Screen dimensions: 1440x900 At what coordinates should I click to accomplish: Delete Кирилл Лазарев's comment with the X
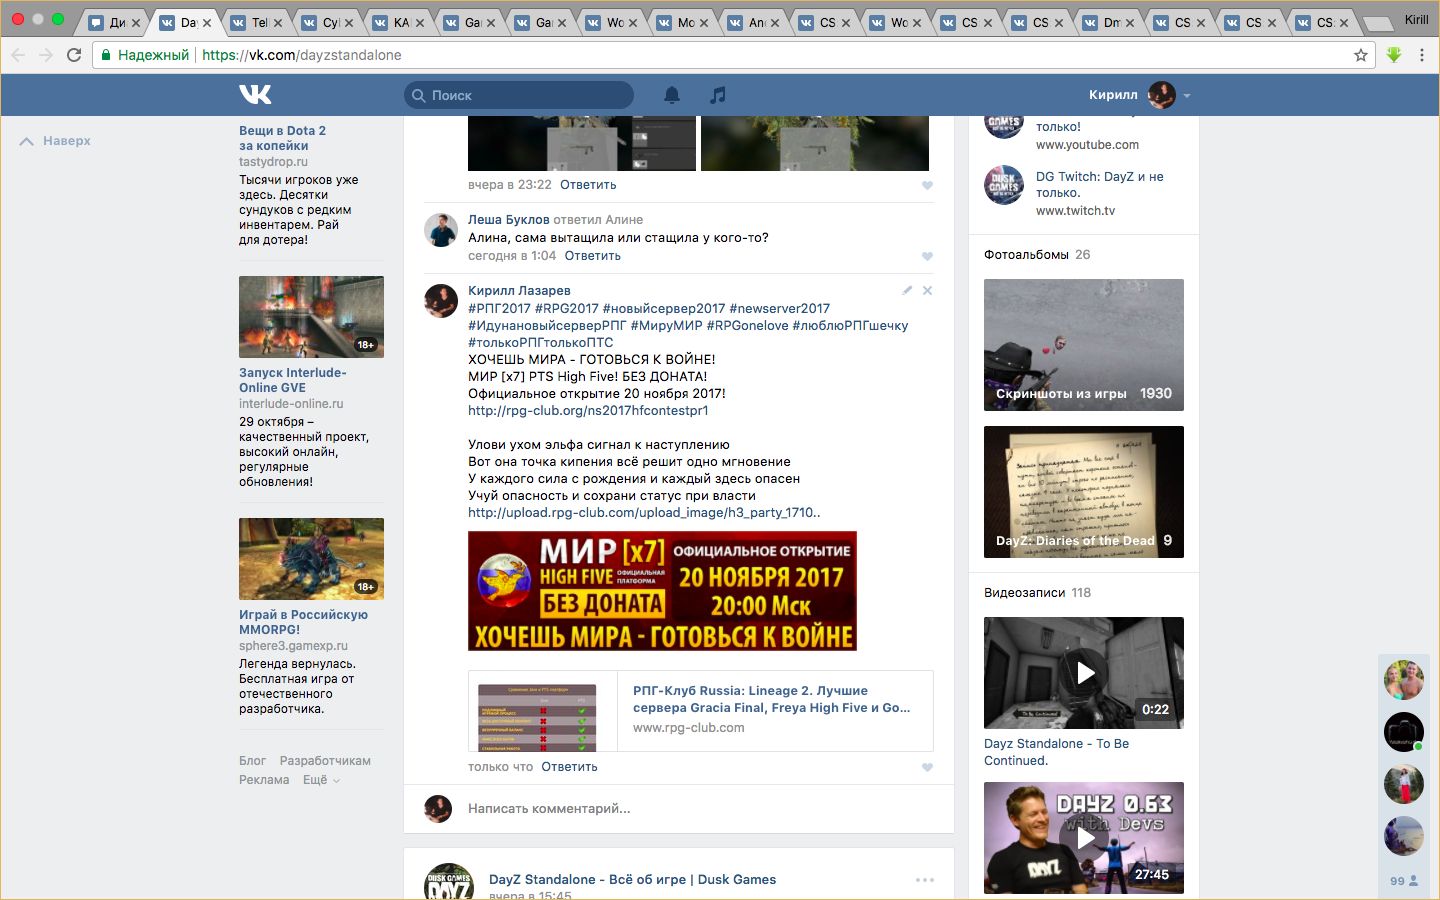pyautogui.click(x=927, y=290)
